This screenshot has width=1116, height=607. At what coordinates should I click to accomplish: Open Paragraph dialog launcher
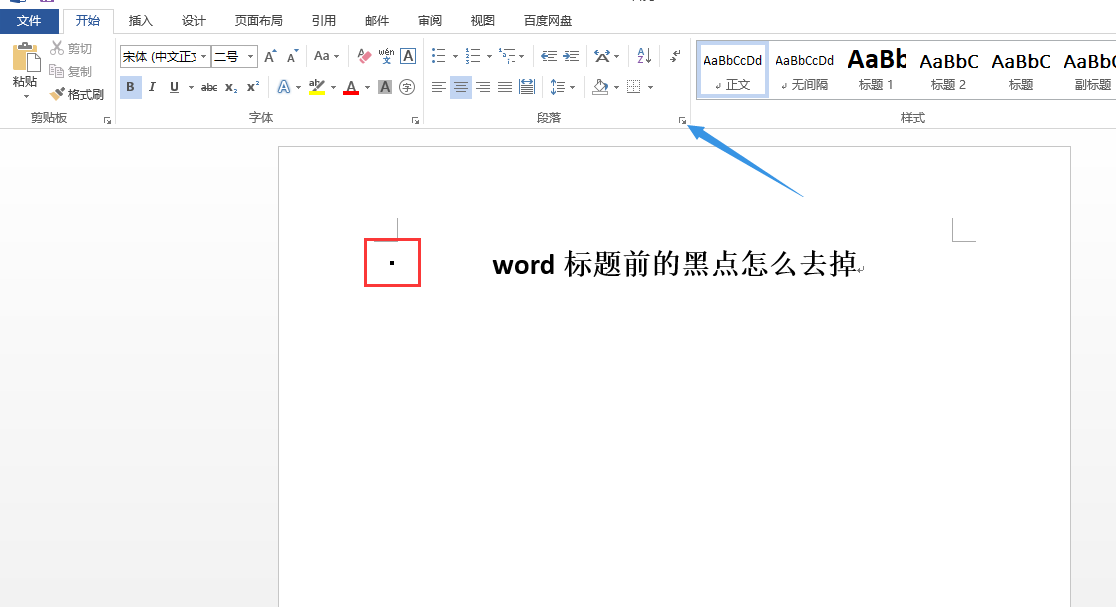point(682,121)
